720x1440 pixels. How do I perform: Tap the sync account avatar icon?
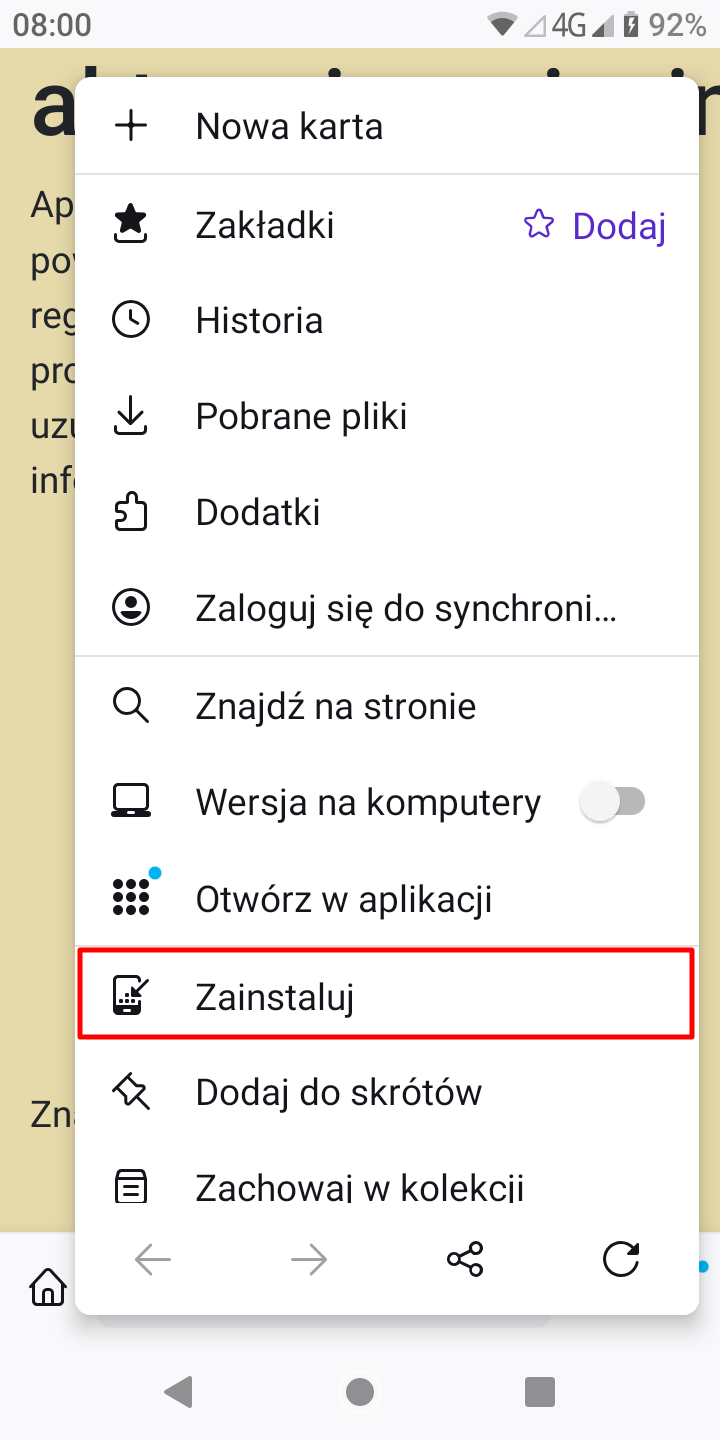(x=131, y=607)
